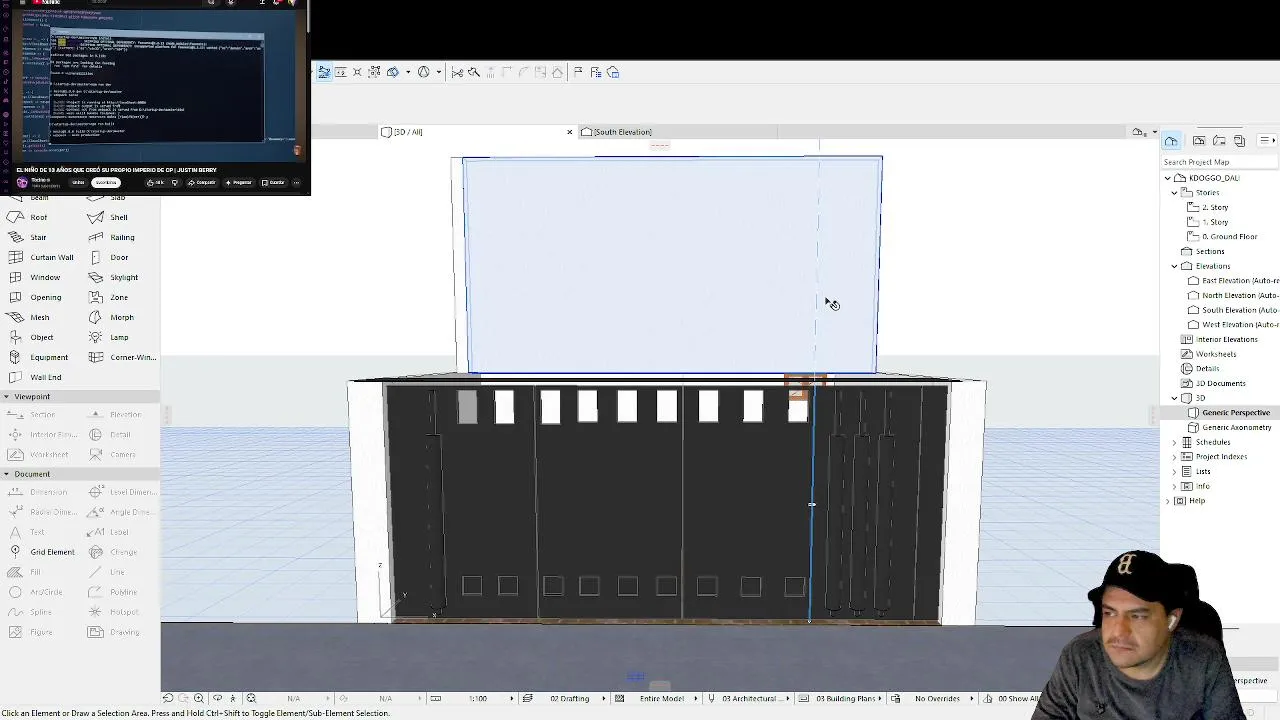
Task: Select the Corner Window tool
Action: [x=122, y=357]
